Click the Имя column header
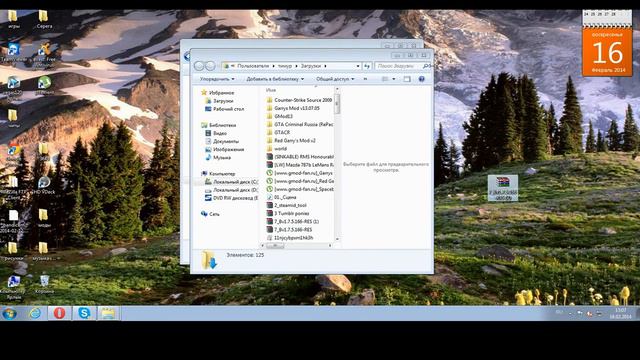The width and height of the screenshot is (640, 360). (271, 90)
